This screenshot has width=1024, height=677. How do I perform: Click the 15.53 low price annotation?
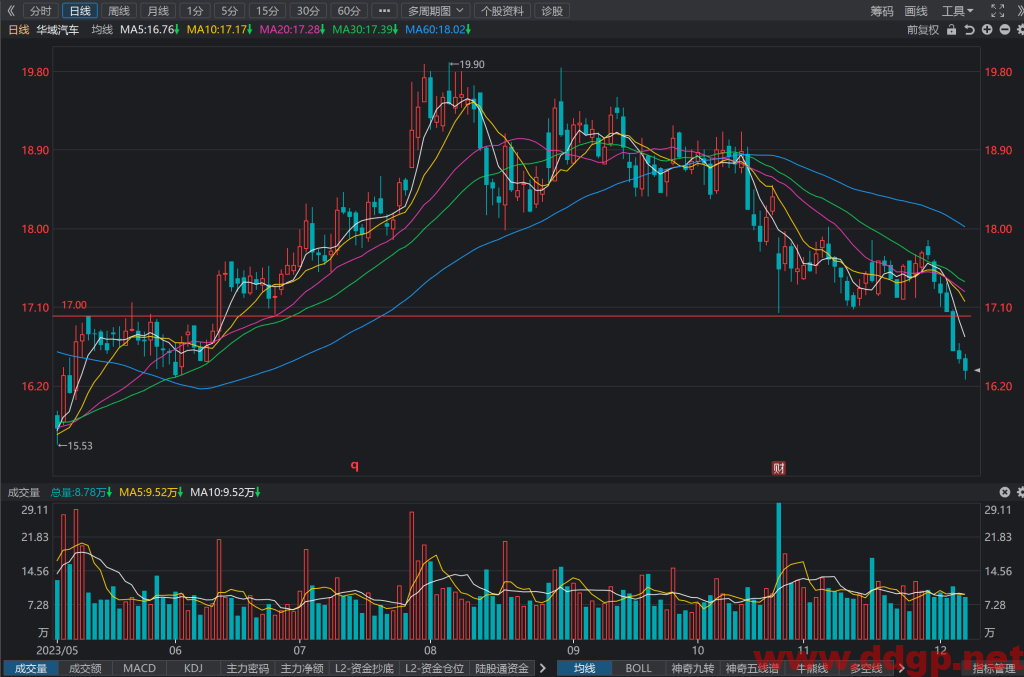[75, 446]
